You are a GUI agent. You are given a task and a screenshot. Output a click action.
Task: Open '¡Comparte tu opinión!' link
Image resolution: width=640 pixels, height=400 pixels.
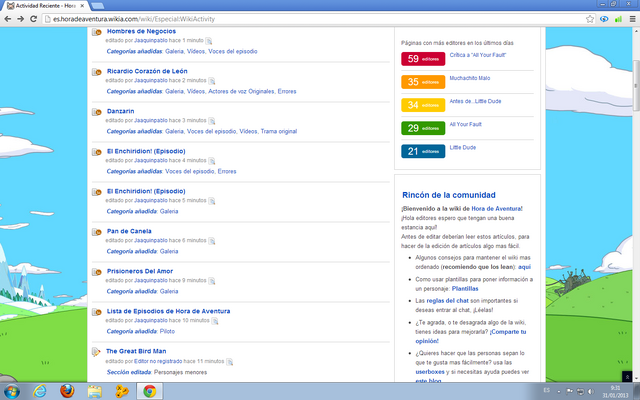(507, 332)
